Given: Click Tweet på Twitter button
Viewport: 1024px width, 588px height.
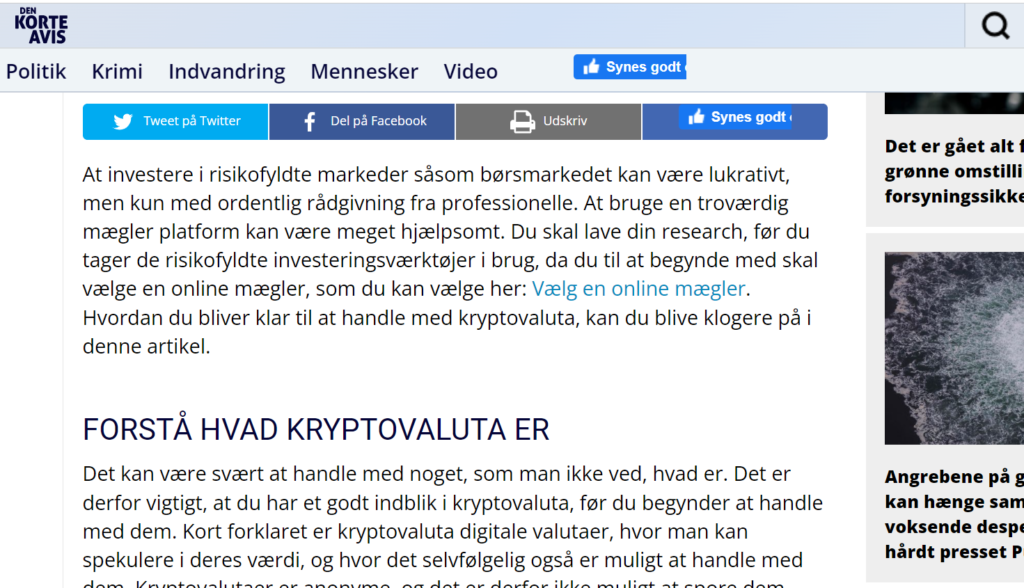Looking at the screenshot, I should 176,122.
